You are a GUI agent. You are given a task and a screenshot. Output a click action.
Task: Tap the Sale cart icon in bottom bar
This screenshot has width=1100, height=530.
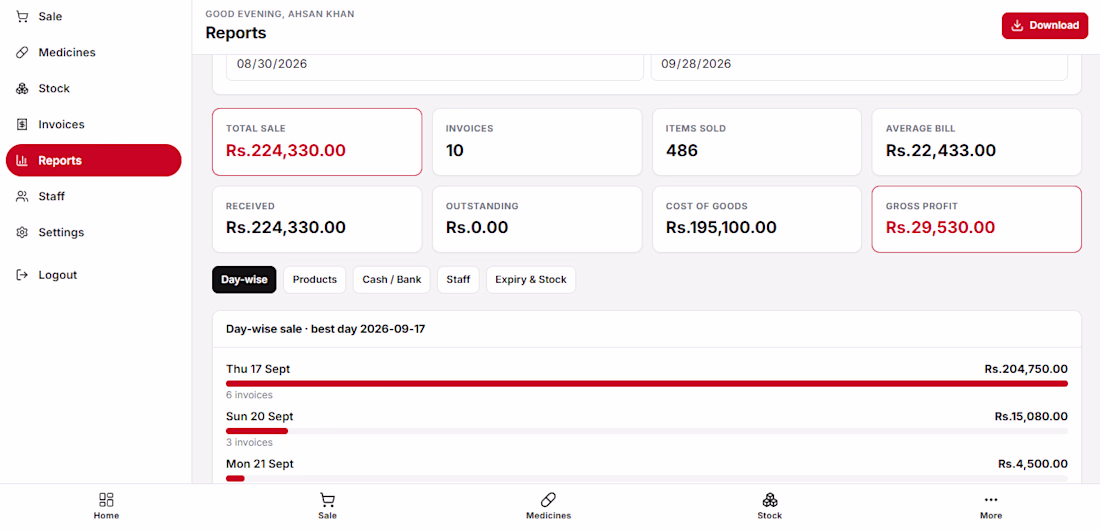pos(327,499)
